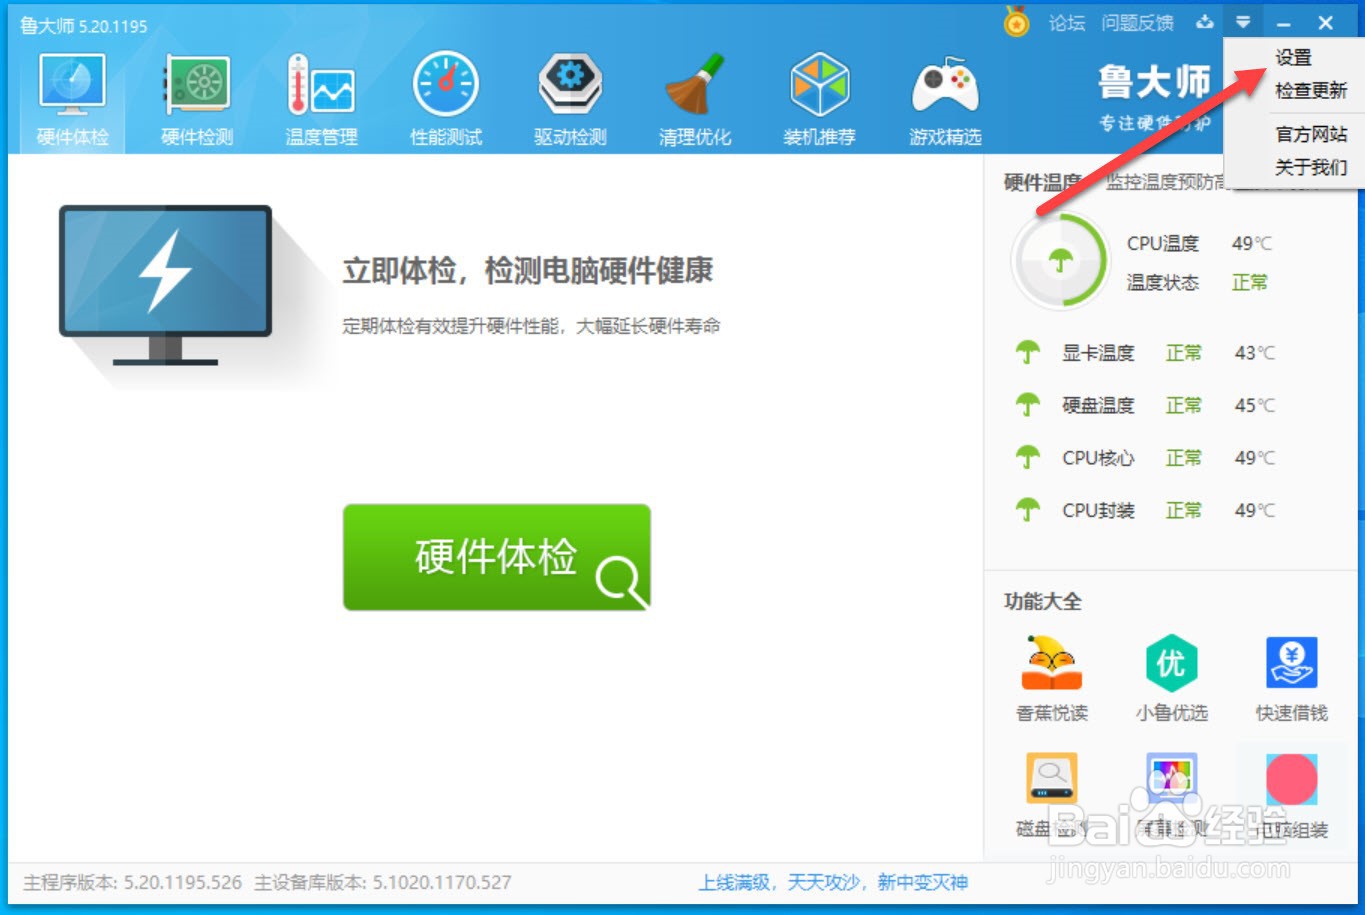The height and width of the screenshot is (915, 1365).
Task: Click the umbrella icon beside CPU封装
Action: click(x=1028, y=509)
